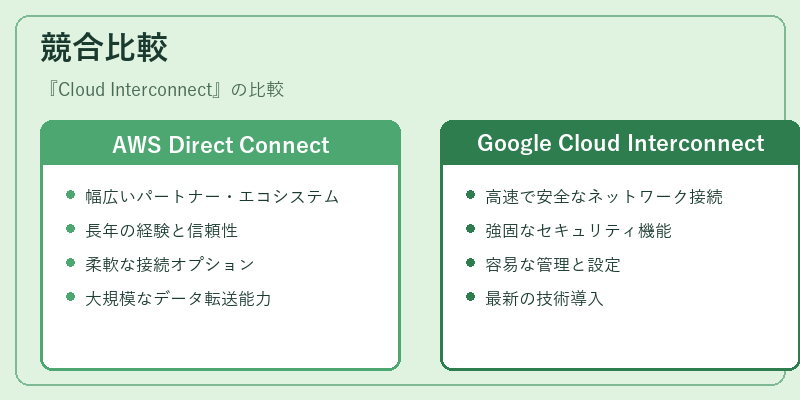
Task: Select the text 容易な管理と設定
Action: (553, 264)
